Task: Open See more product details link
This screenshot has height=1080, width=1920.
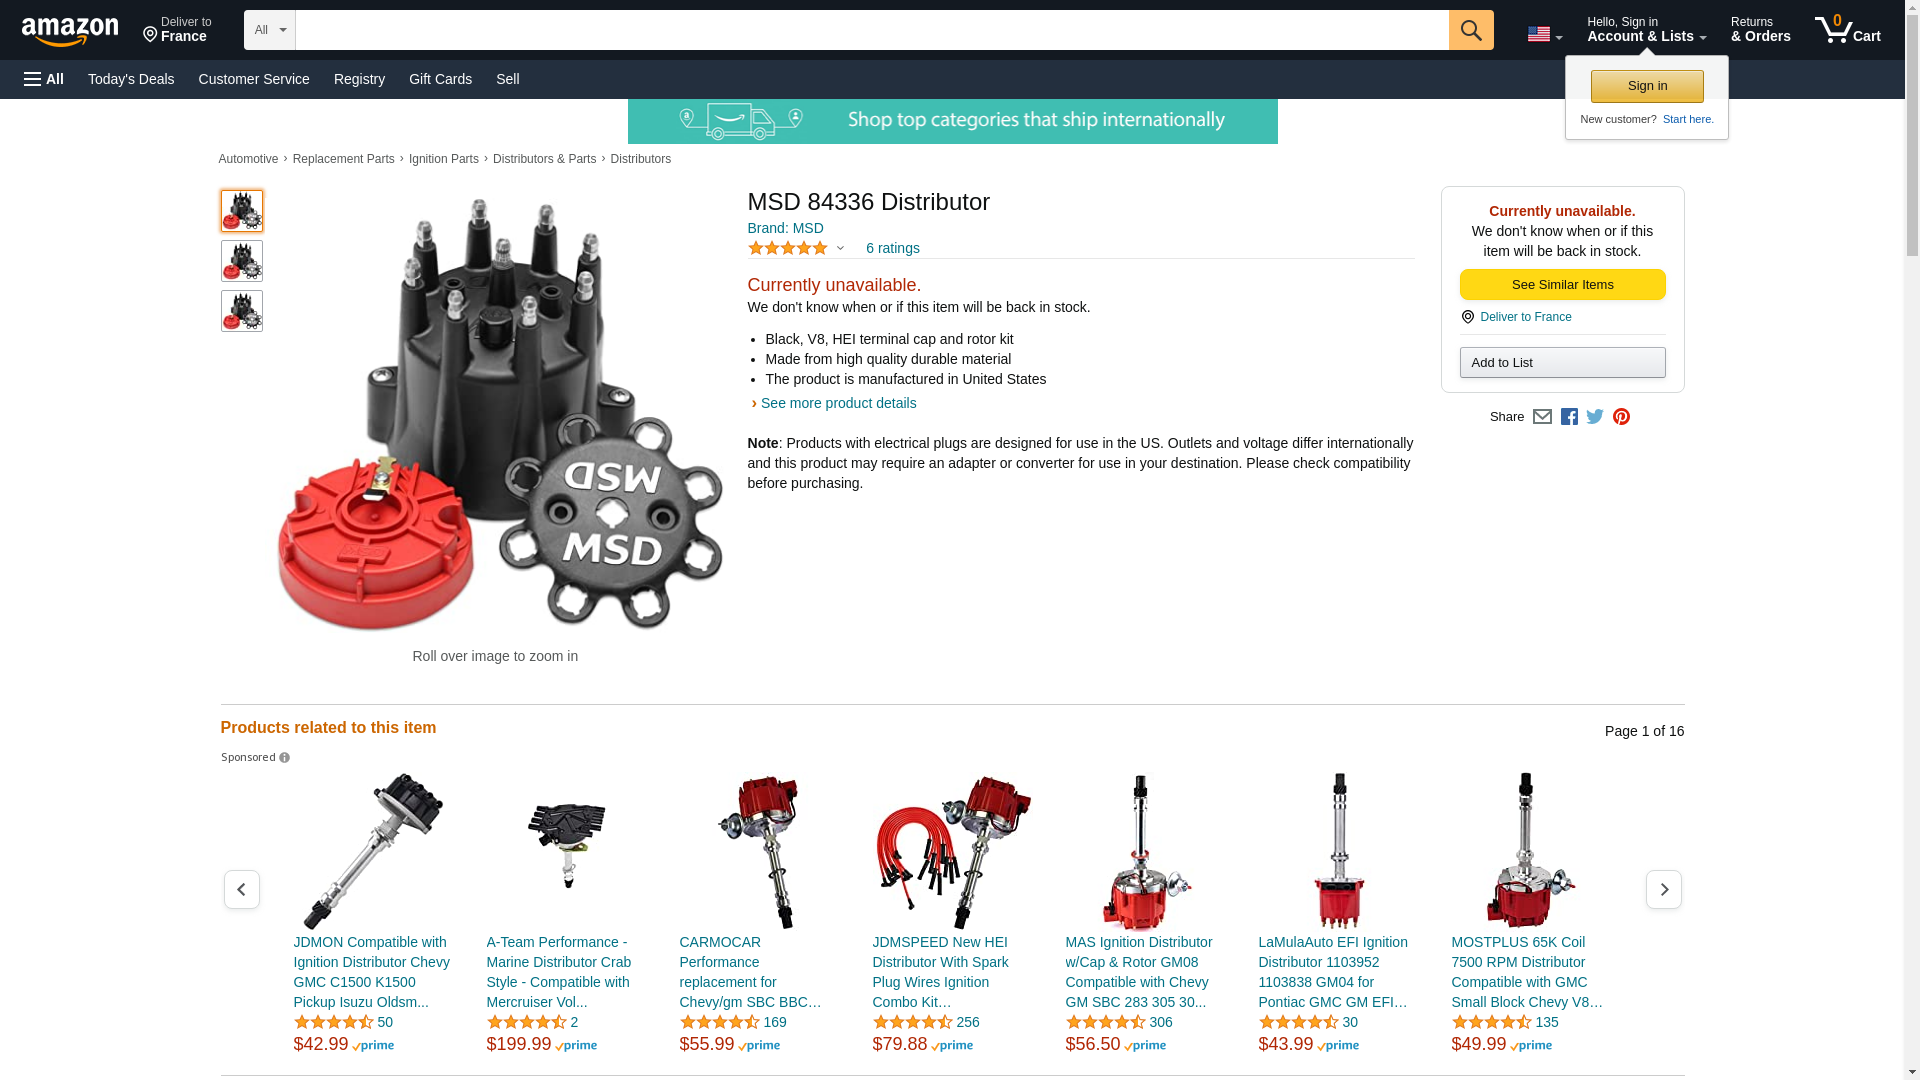Action: coord(838,403)
